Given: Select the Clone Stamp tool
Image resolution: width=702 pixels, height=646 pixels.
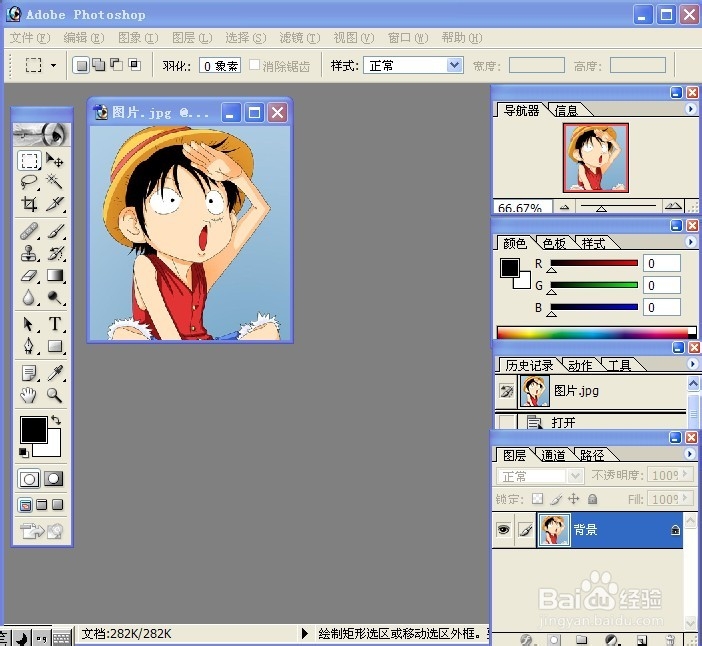Looking at the screenshot, I should click(29, 253).
